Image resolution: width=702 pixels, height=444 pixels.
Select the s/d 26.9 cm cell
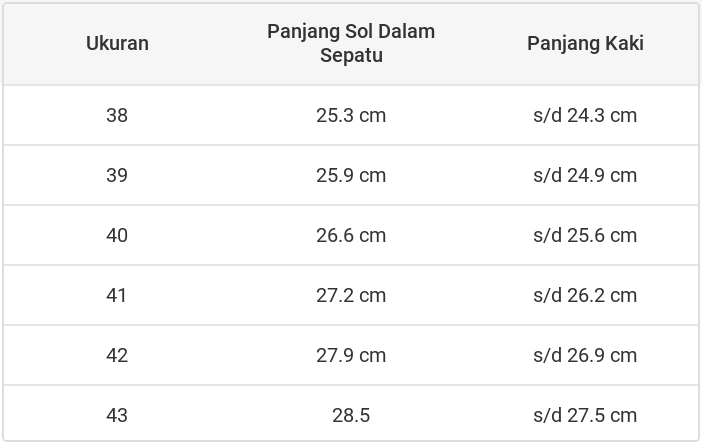pos(585,355)
